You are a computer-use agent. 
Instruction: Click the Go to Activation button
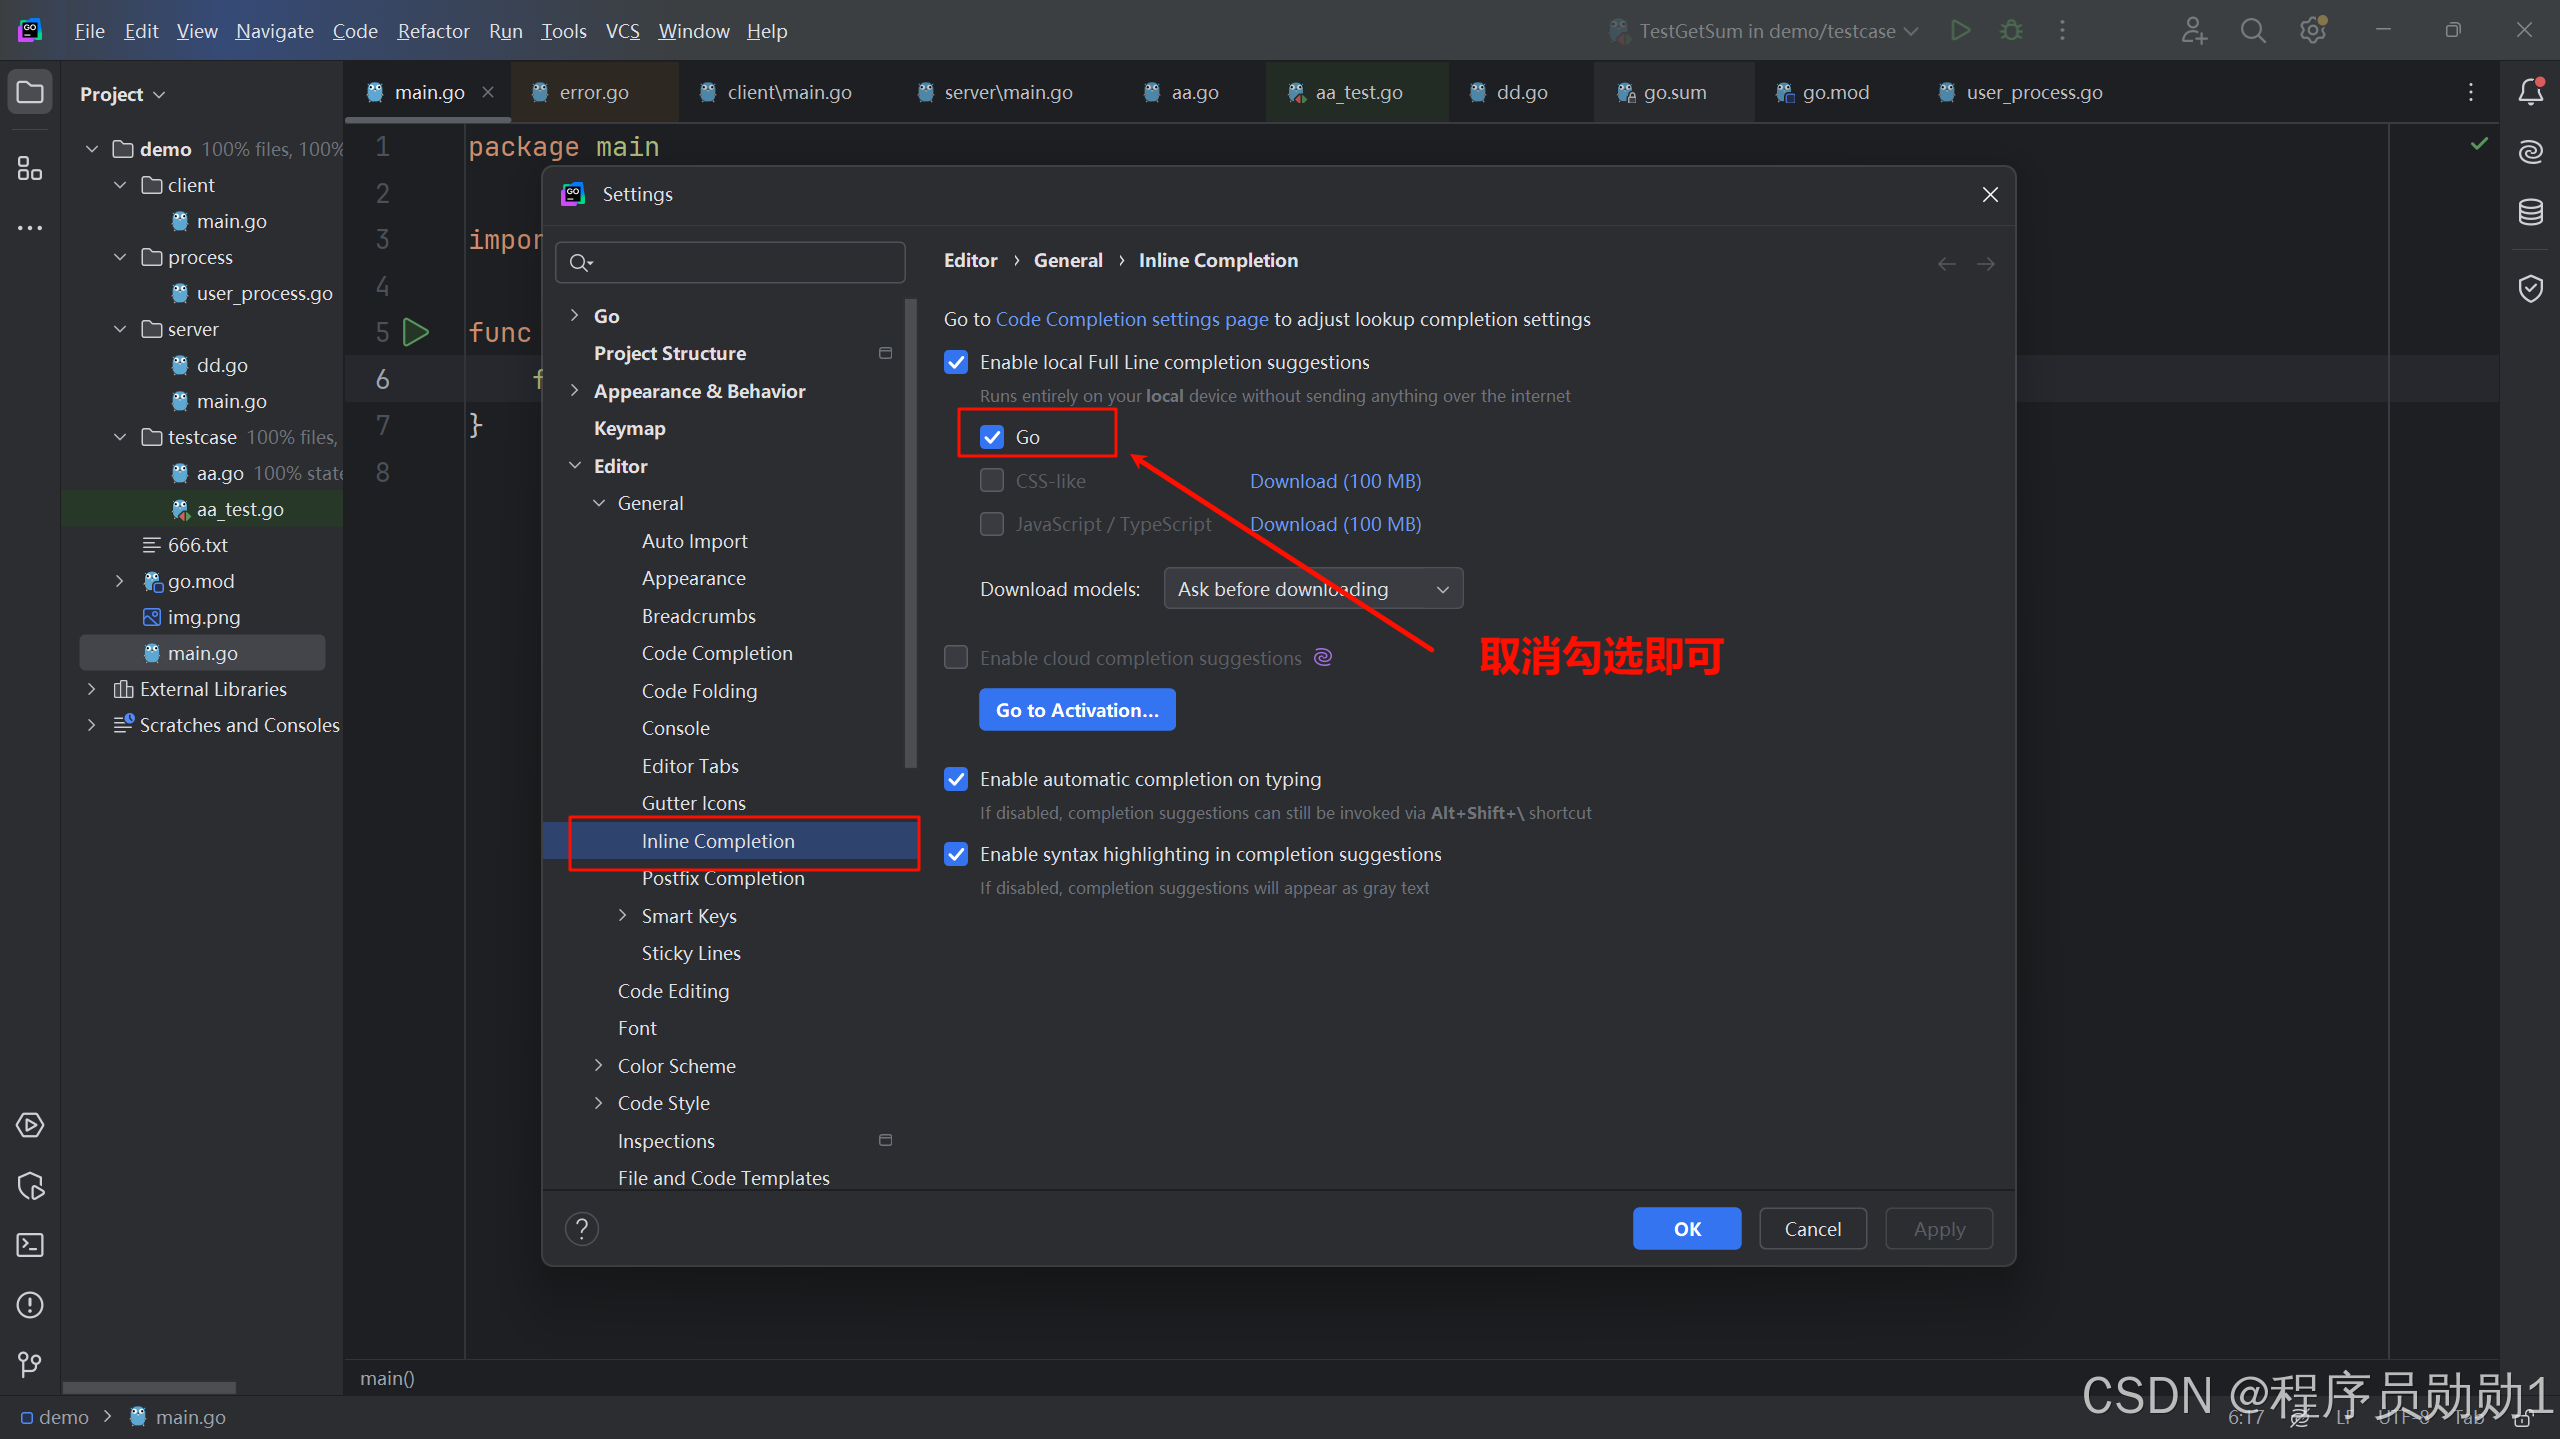pos(1076,710)
